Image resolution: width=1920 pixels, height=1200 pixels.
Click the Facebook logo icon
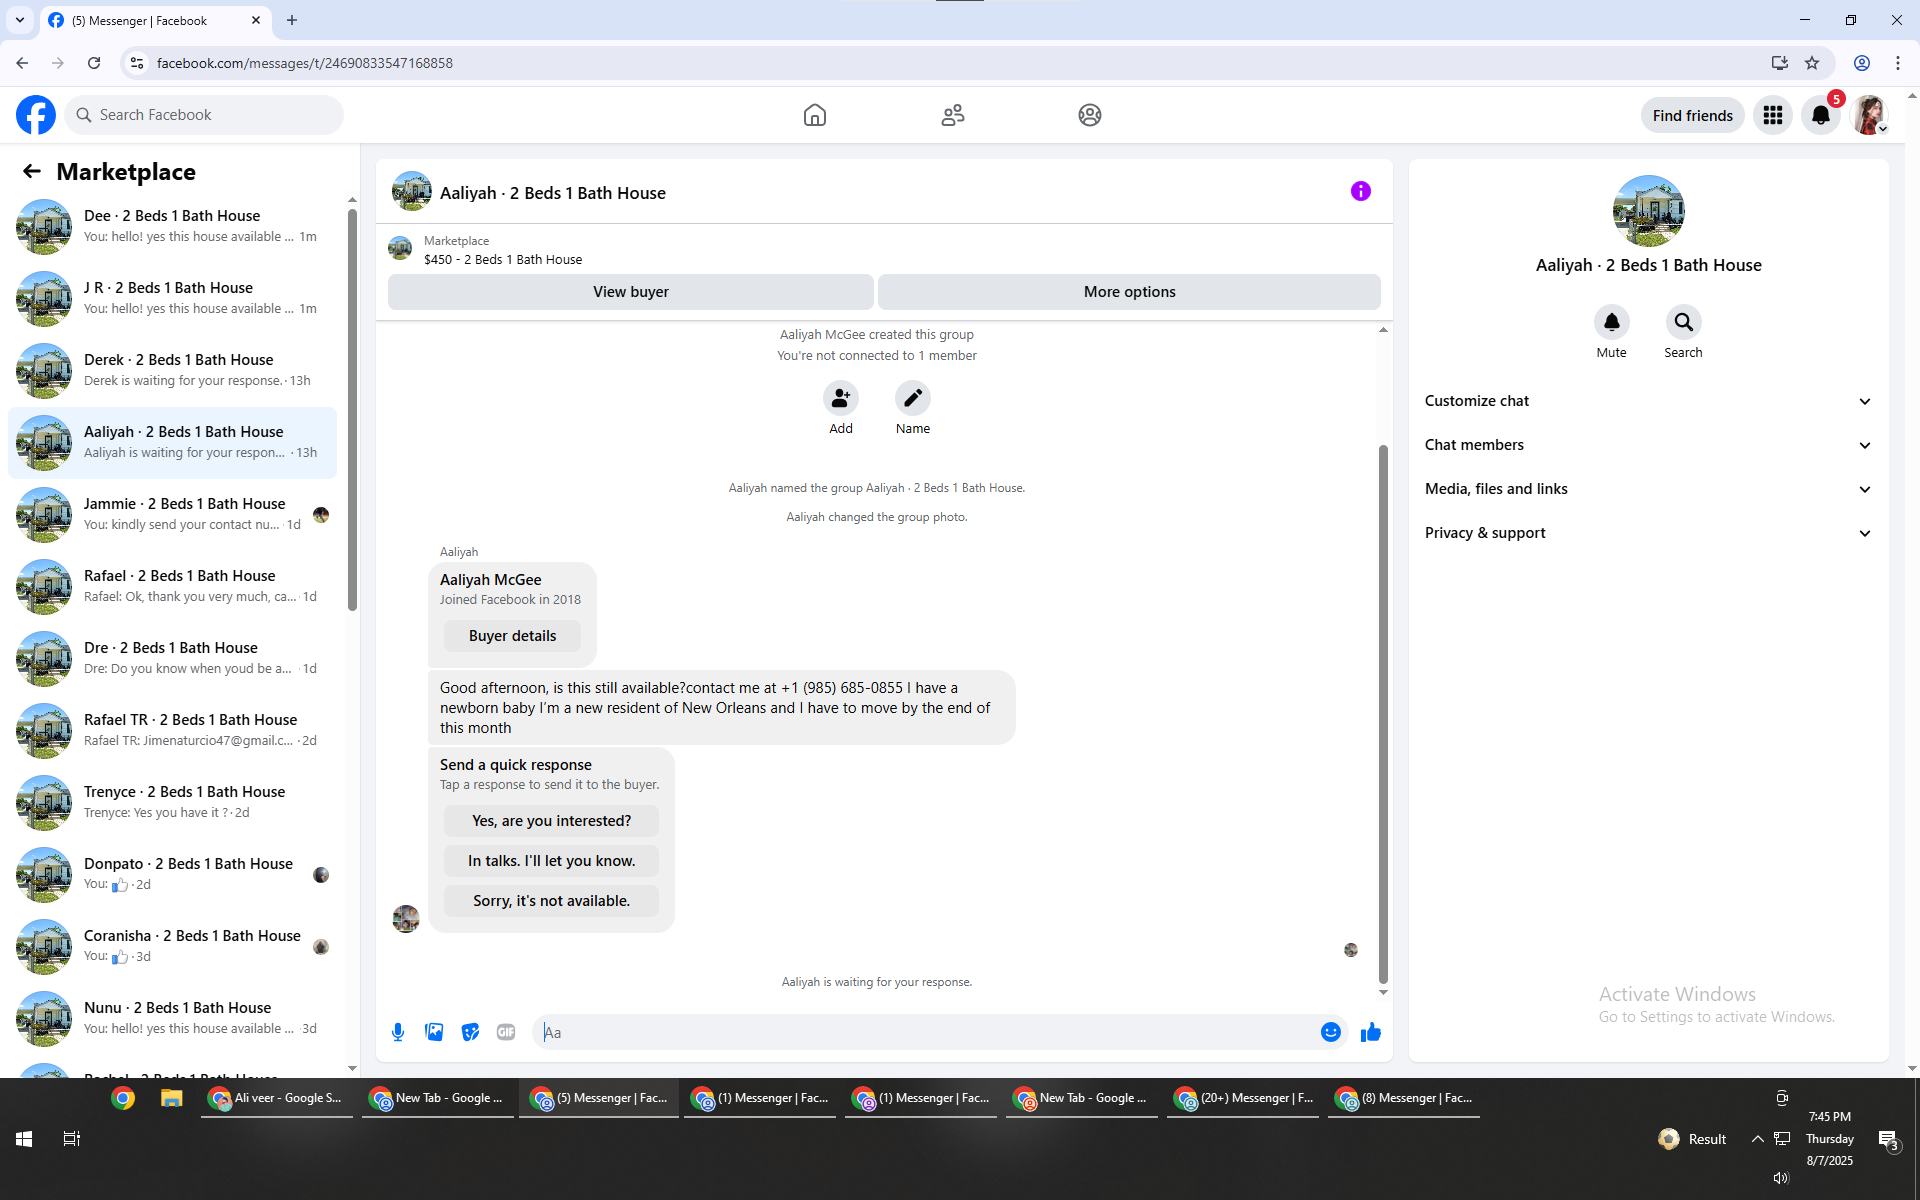click(x=36, y=115)
